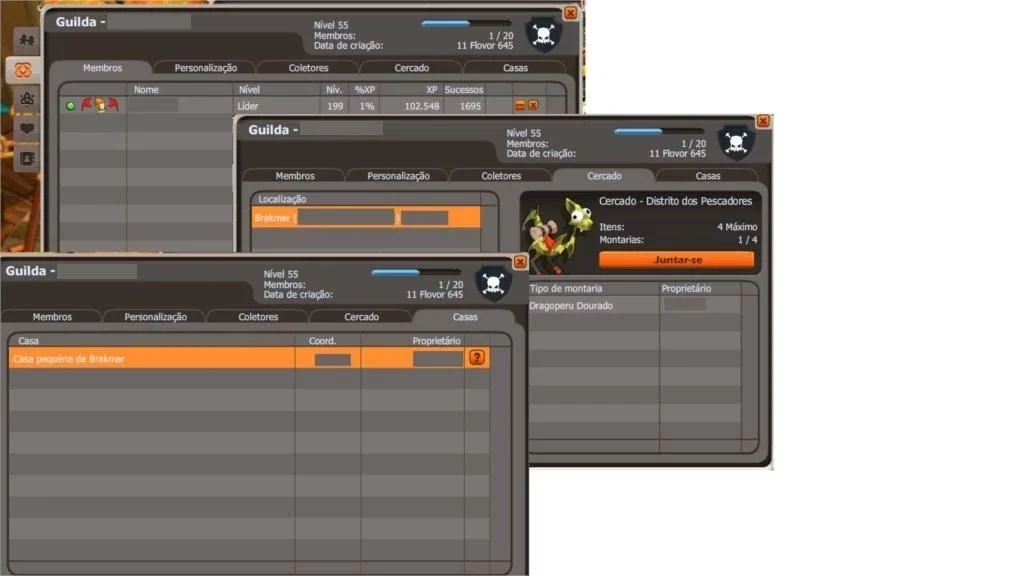
Task: Click the green online status dot of the Líder
Action: (x=71, y=106)
